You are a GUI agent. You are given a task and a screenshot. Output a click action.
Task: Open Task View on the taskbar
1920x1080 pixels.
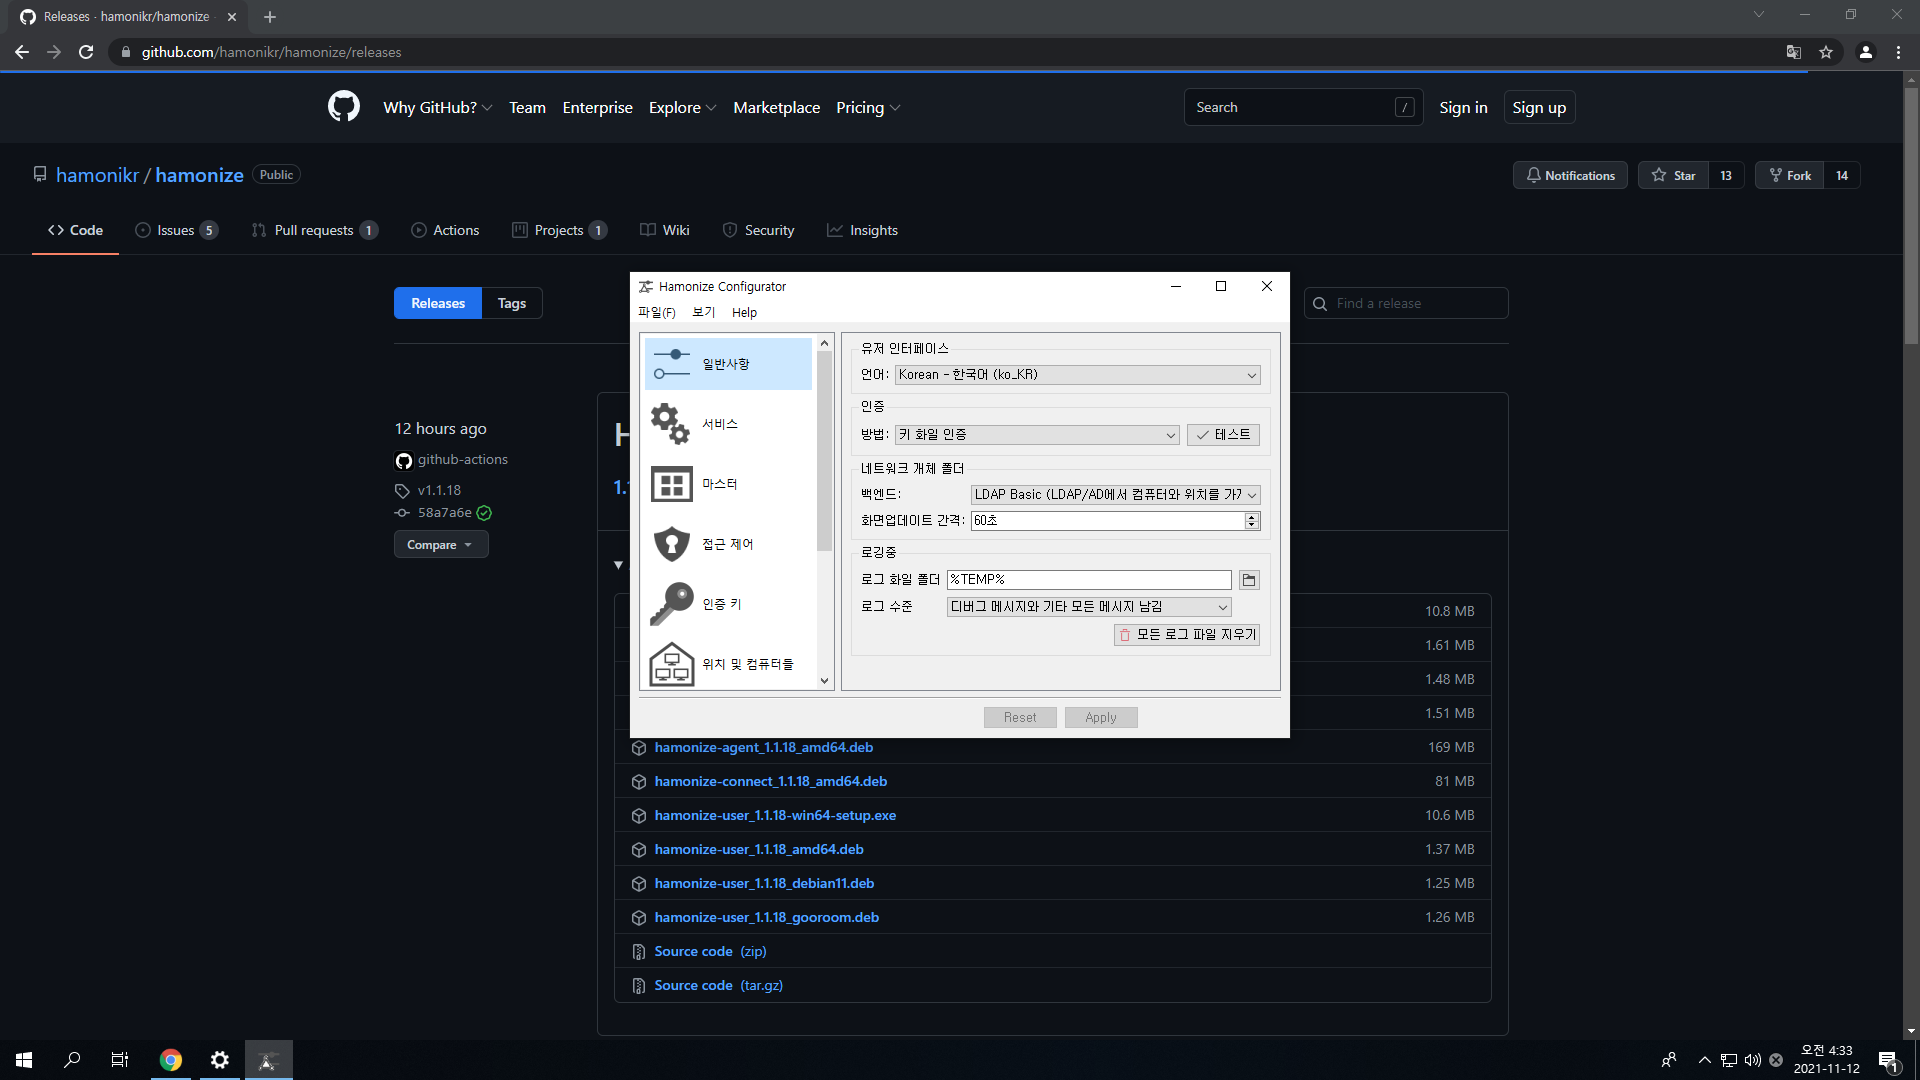coord(120,1060)
